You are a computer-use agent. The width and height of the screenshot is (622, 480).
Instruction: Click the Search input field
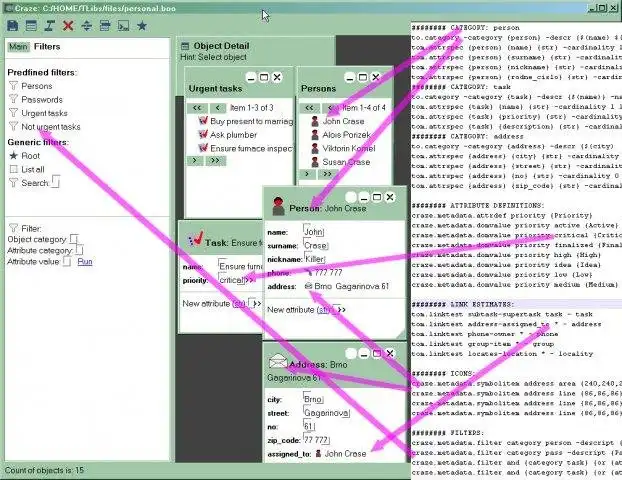point(55,181)
